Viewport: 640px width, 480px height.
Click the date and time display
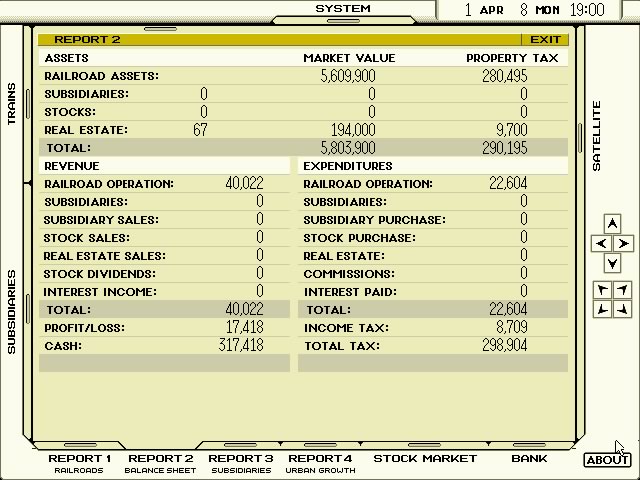click(x=534, y=9)
